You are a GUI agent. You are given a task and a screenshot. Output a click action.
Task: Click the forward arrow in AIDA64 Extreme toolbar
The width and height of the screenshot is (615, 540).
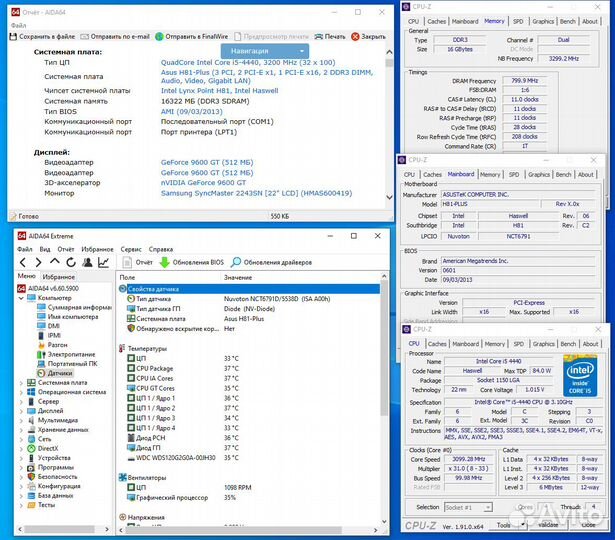coord(38,262)
